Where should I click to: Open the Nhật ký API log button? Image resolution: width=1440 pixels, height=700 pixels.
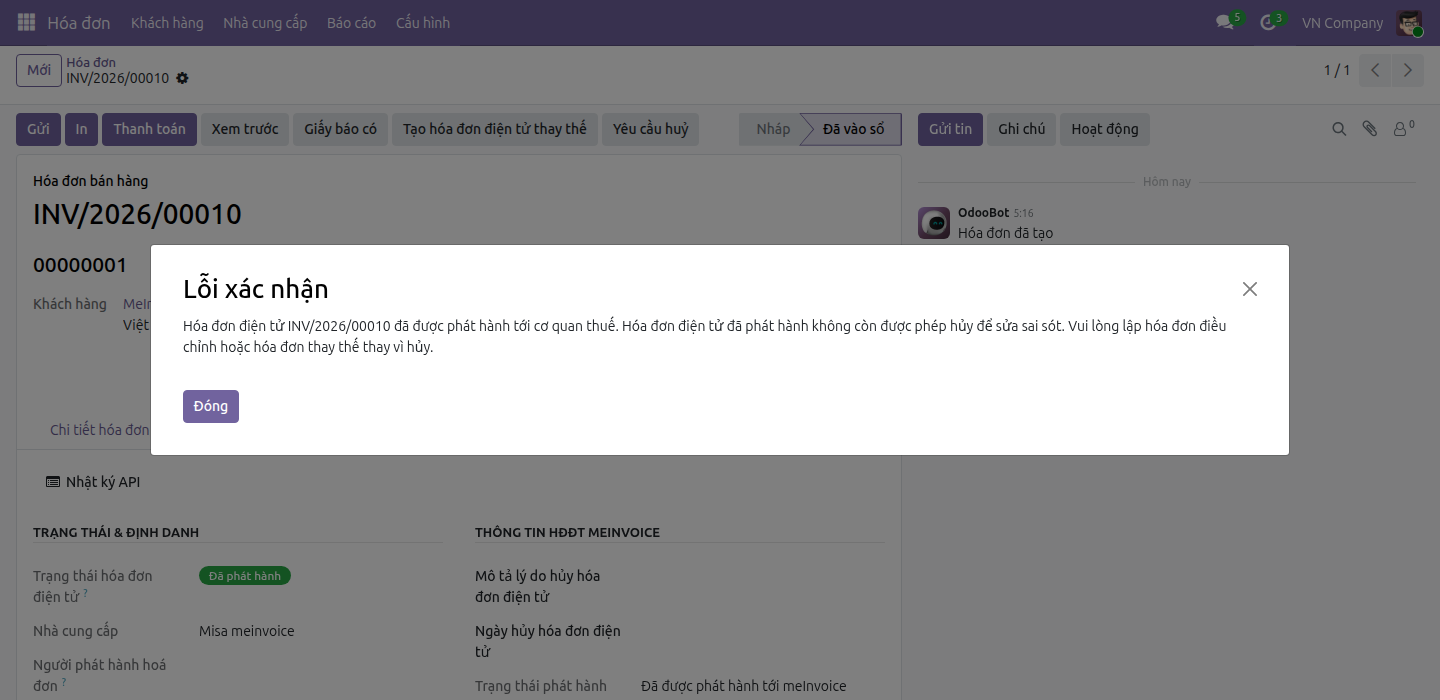[x=93, y=482]
